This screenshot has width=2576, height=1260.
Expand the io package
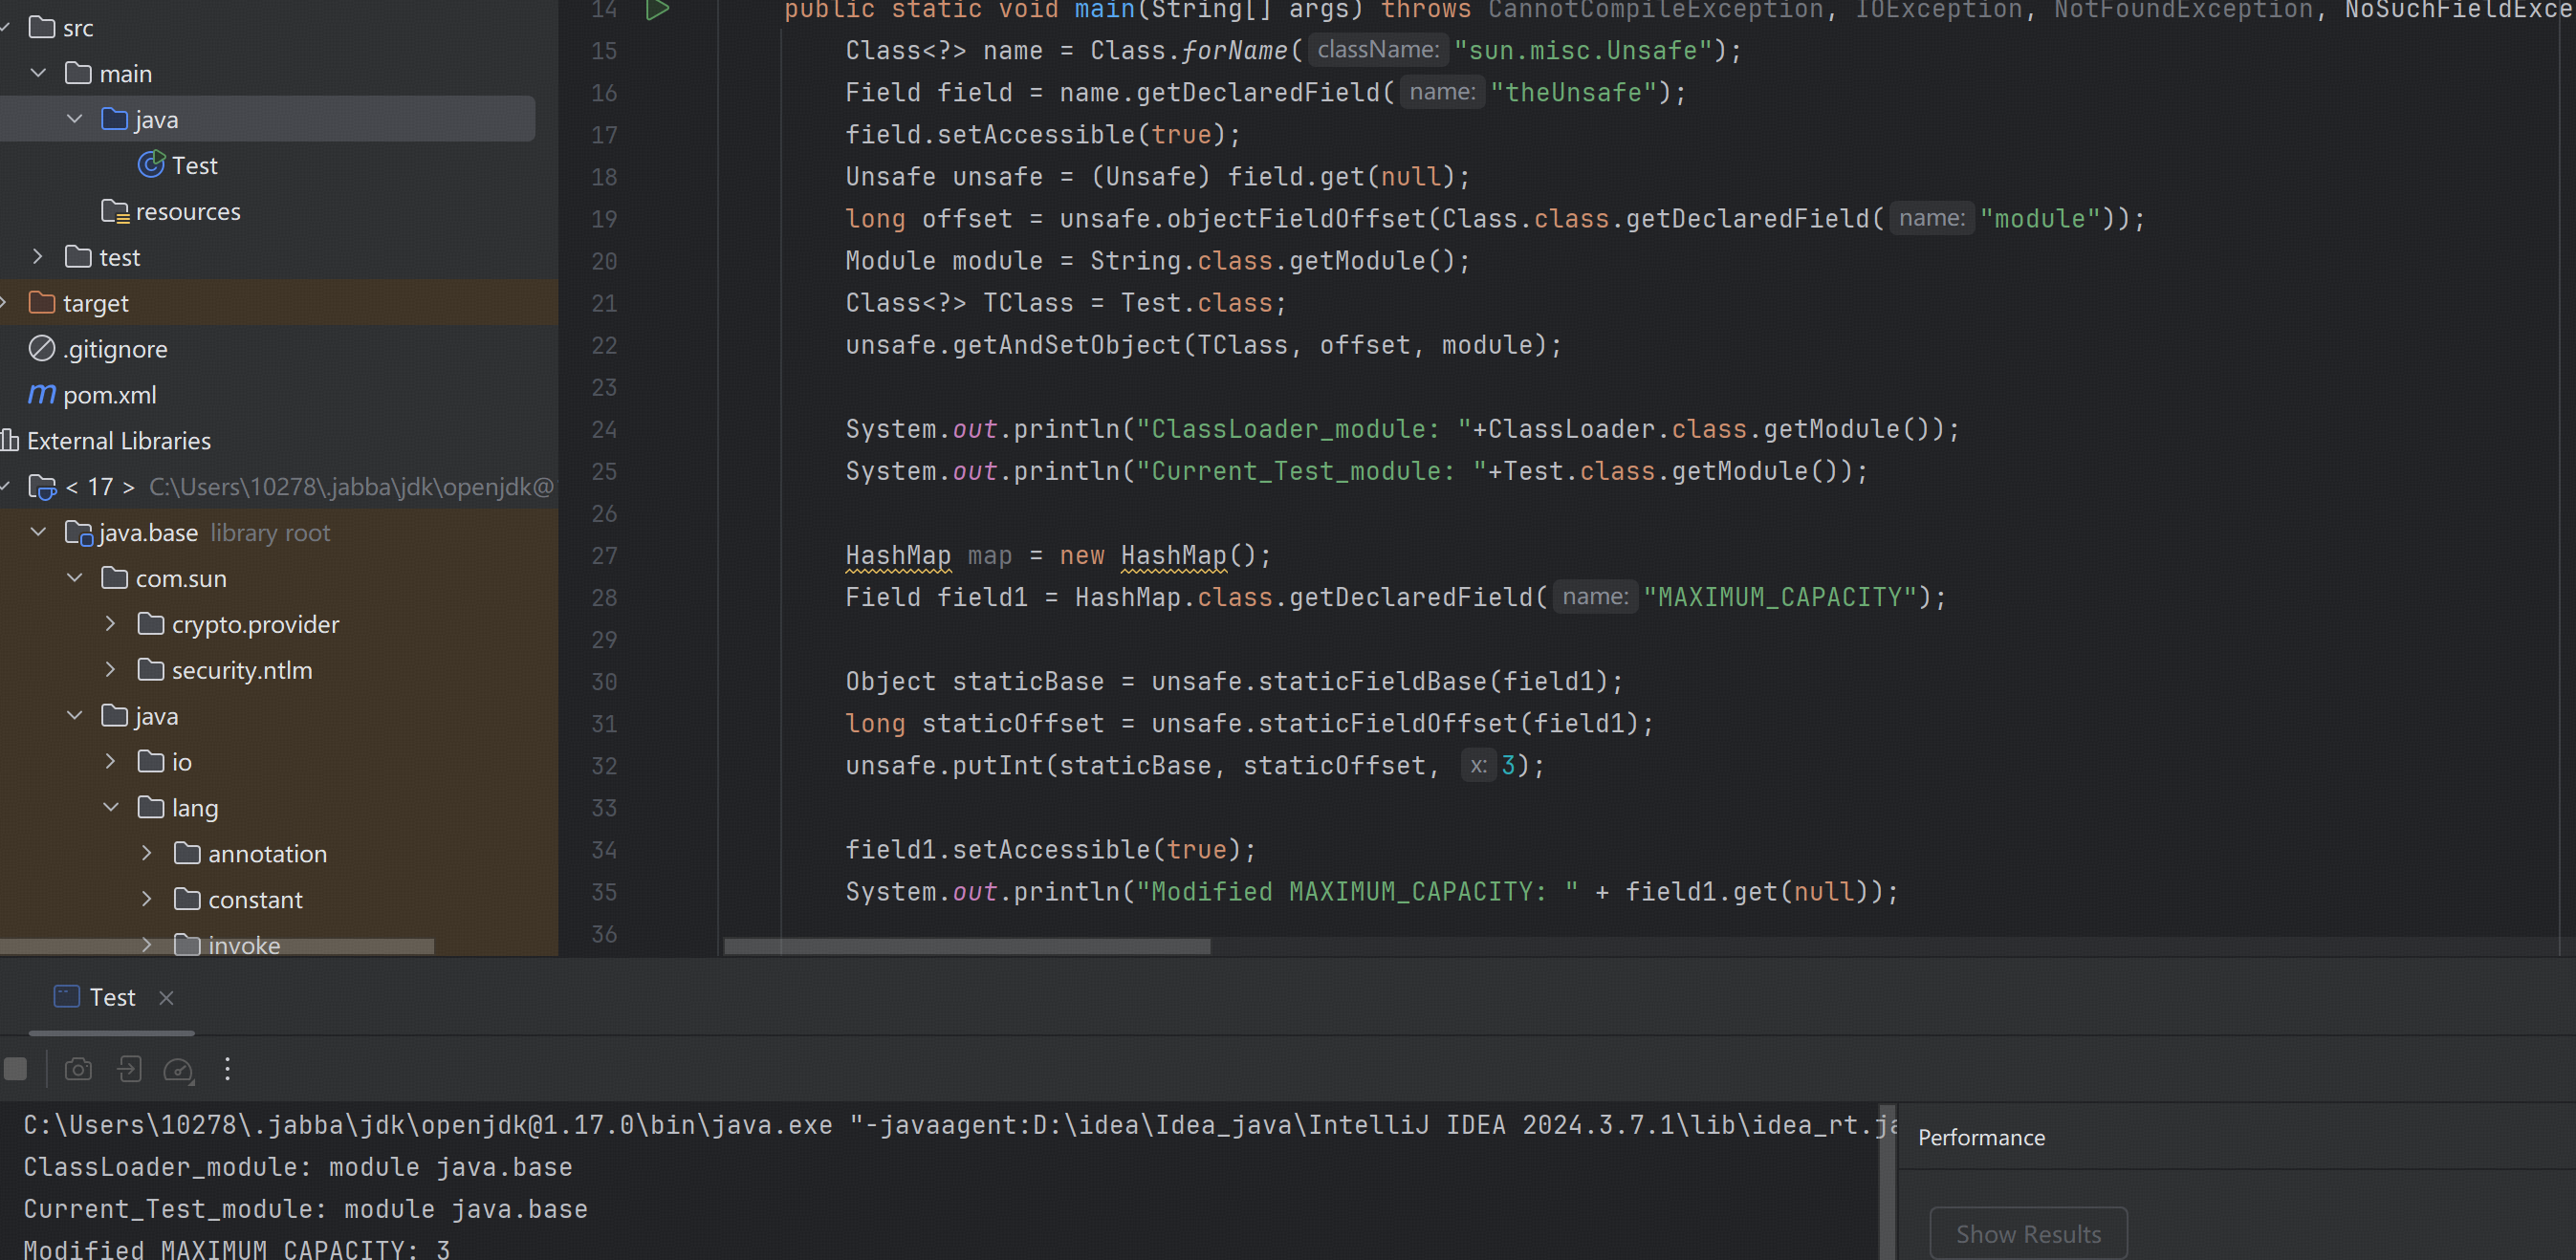point(110,762)
